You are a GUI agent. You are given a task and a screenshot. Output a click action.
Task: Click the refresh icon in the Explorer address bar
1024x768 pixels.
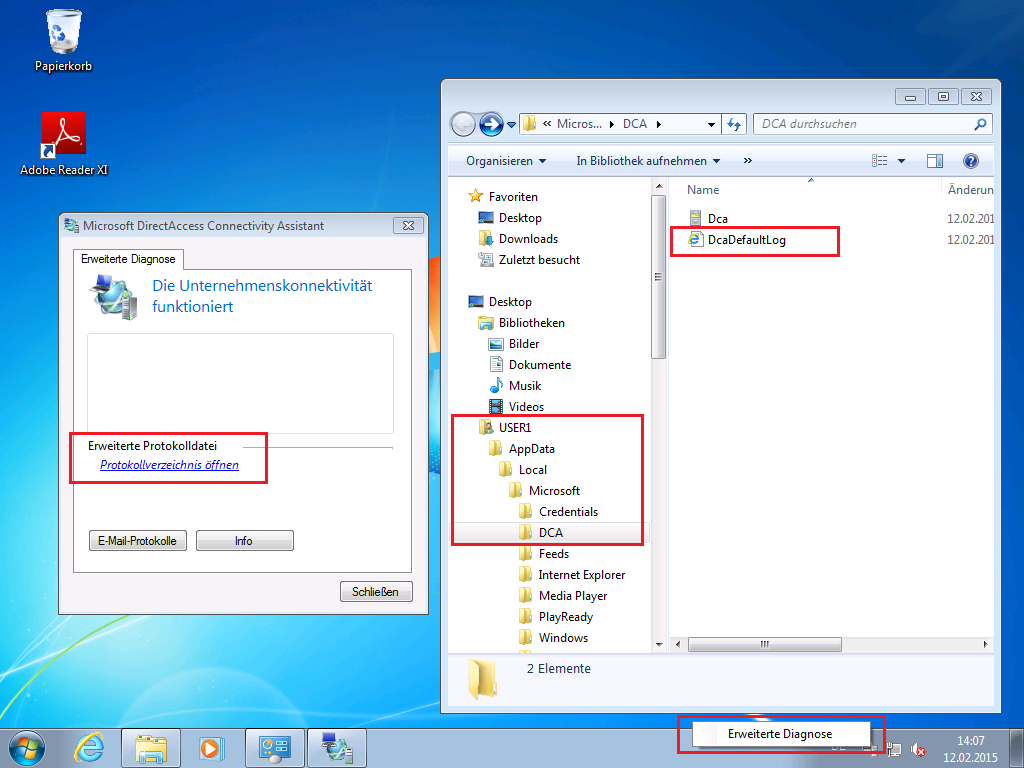coord(734,124)
